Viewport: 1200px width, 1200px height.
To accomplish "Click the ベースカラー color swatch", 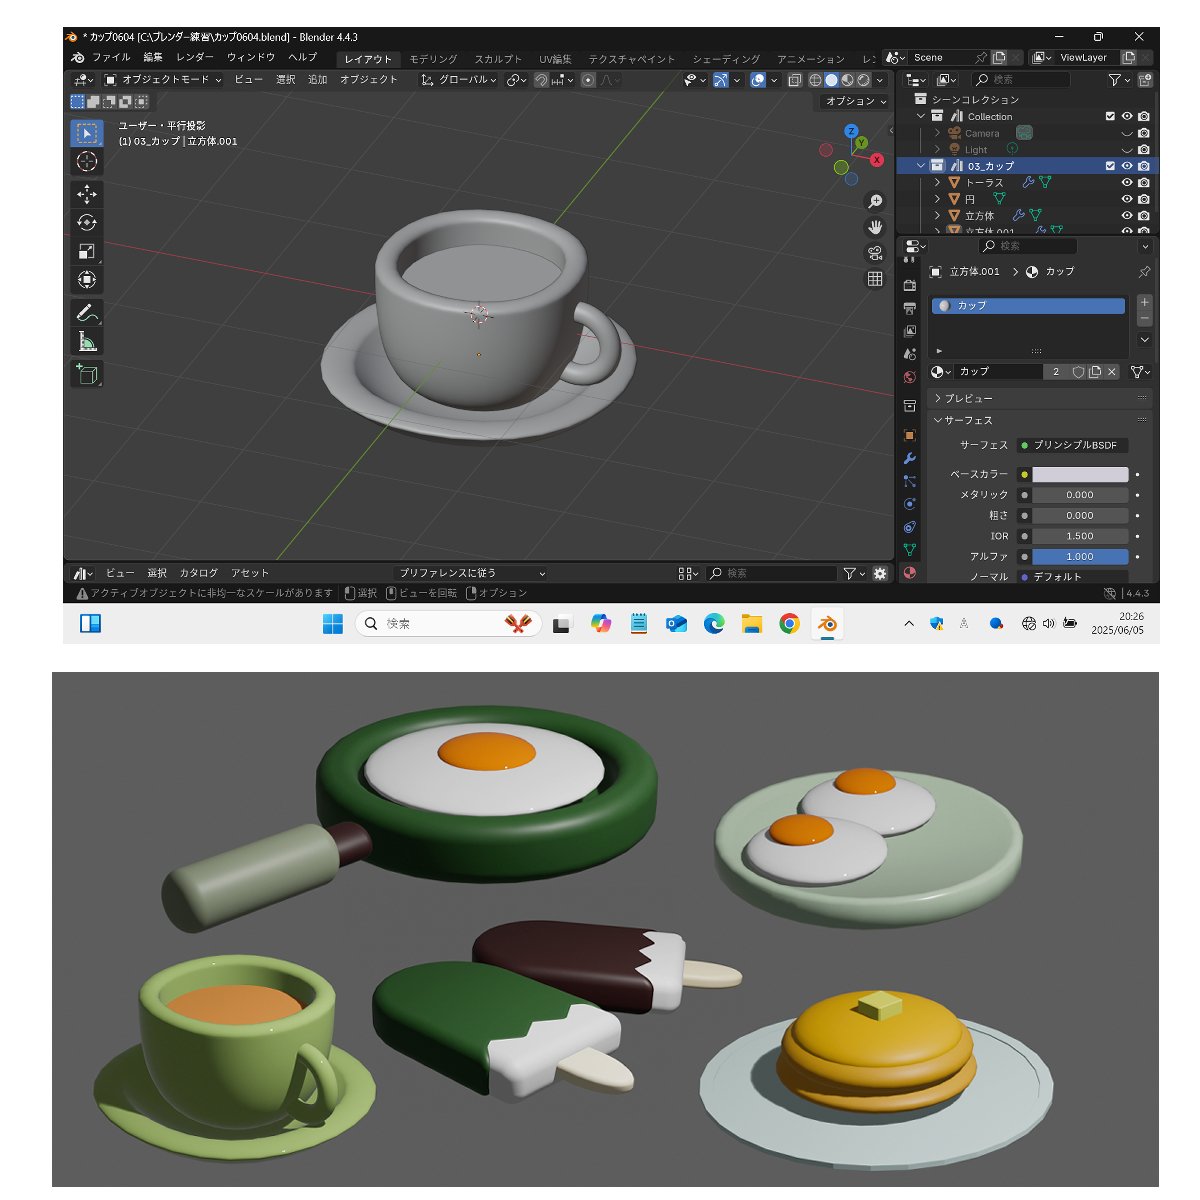I will click(x=1080, y=474).
